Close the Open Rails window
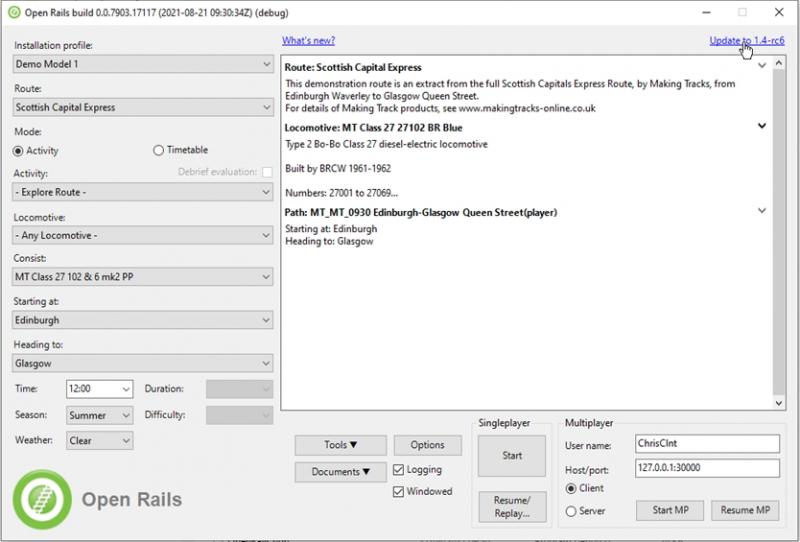 tap(779, 12)
